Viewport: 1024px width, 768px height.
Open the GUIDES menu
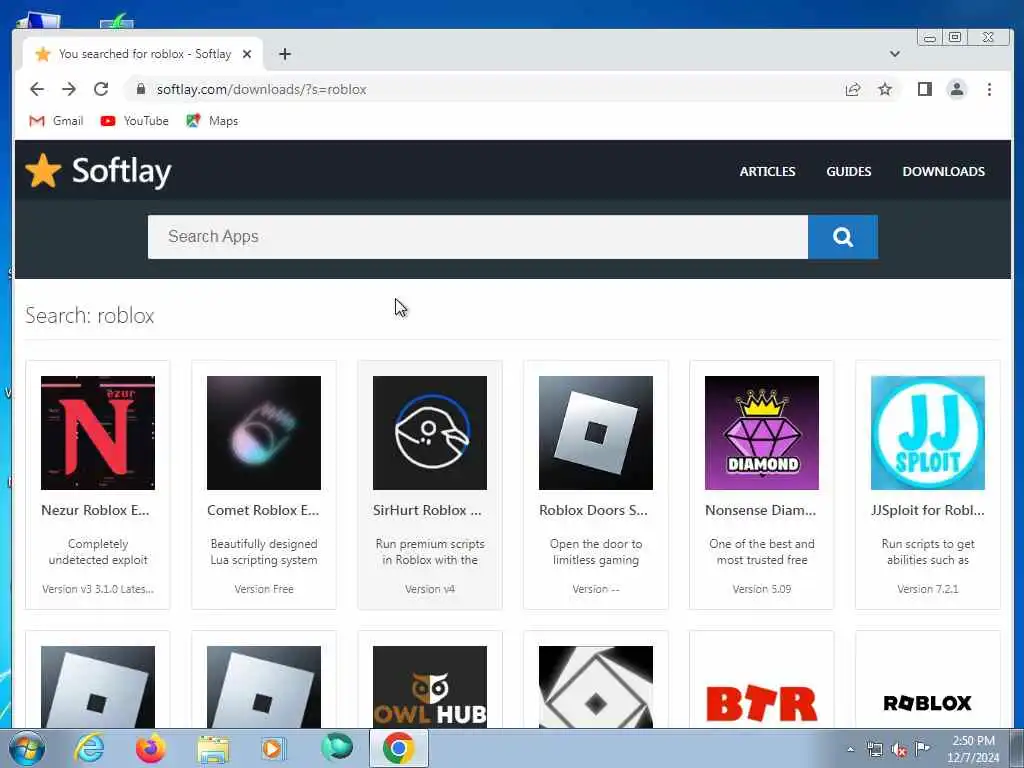point(848,171)
